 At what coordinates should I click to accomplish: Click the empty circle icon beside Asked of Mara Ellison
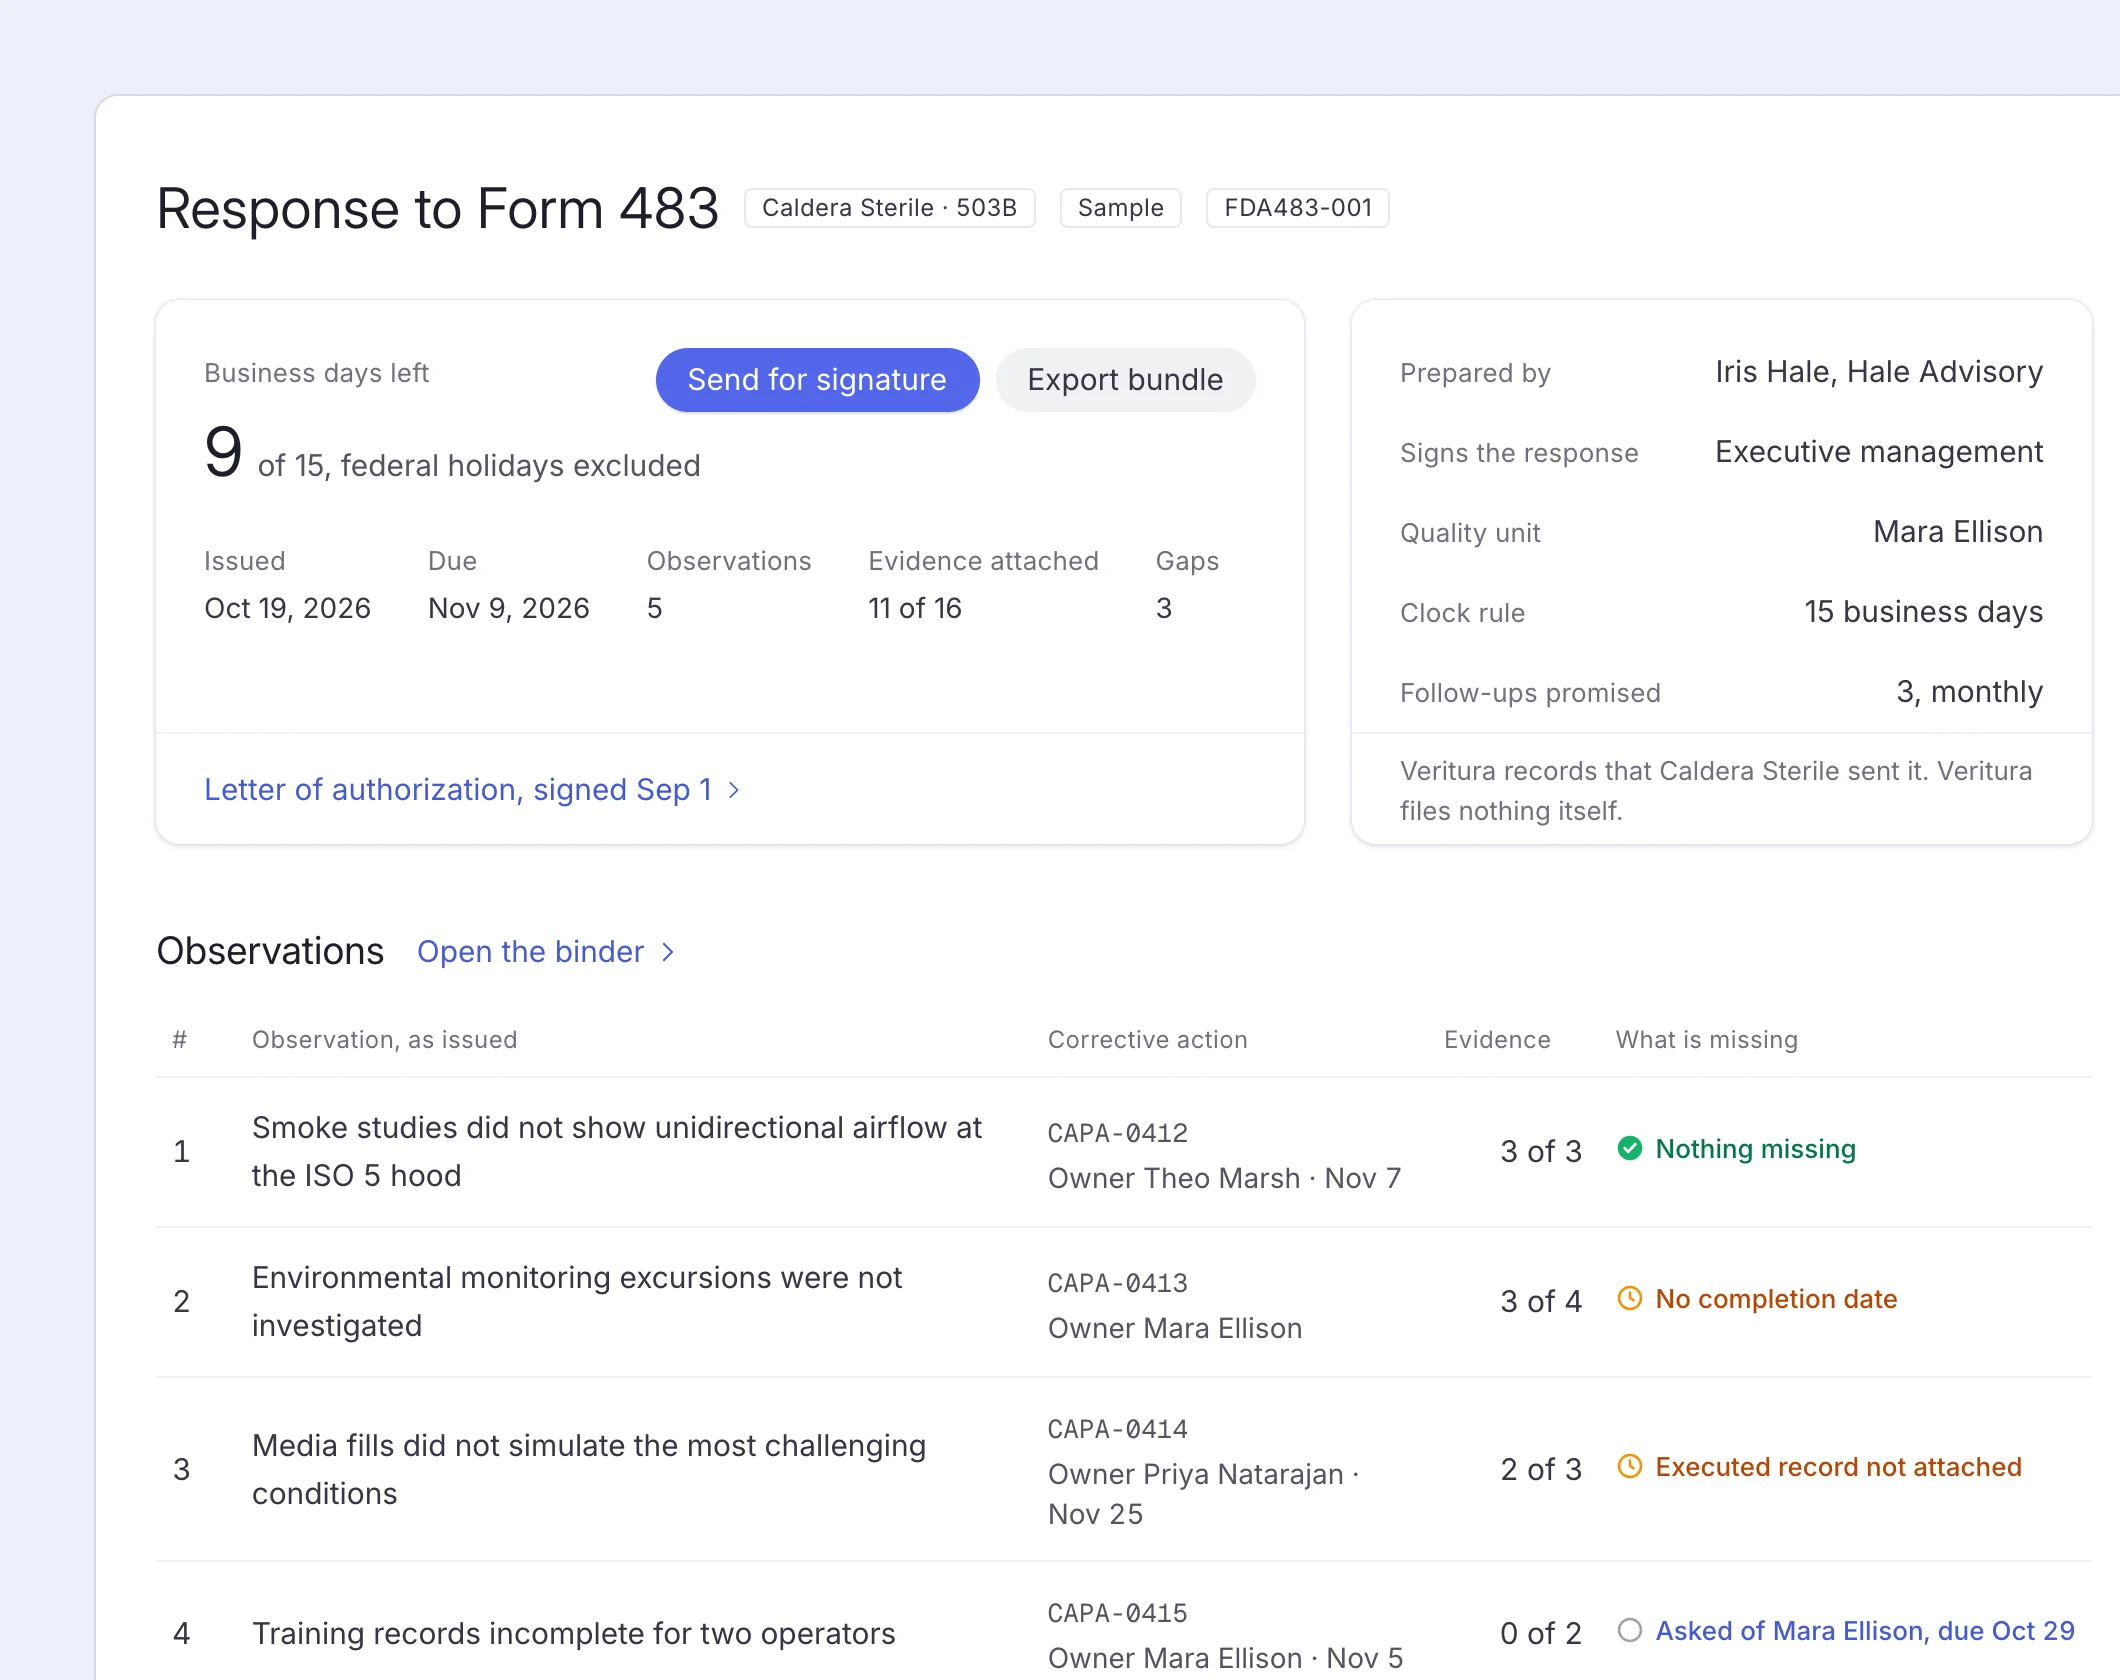click(1630, 1630)
